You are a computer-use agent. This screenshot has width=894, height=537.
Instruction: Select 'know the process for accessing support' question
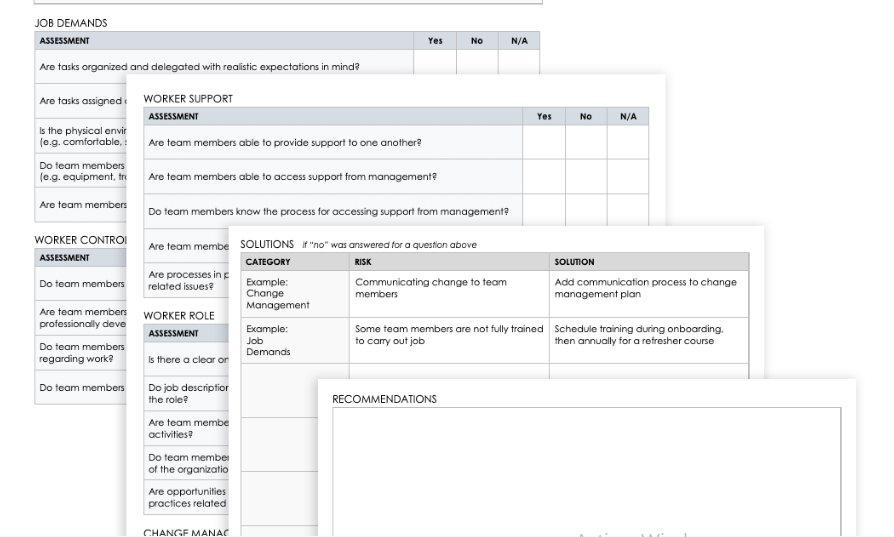click(328, 211)
